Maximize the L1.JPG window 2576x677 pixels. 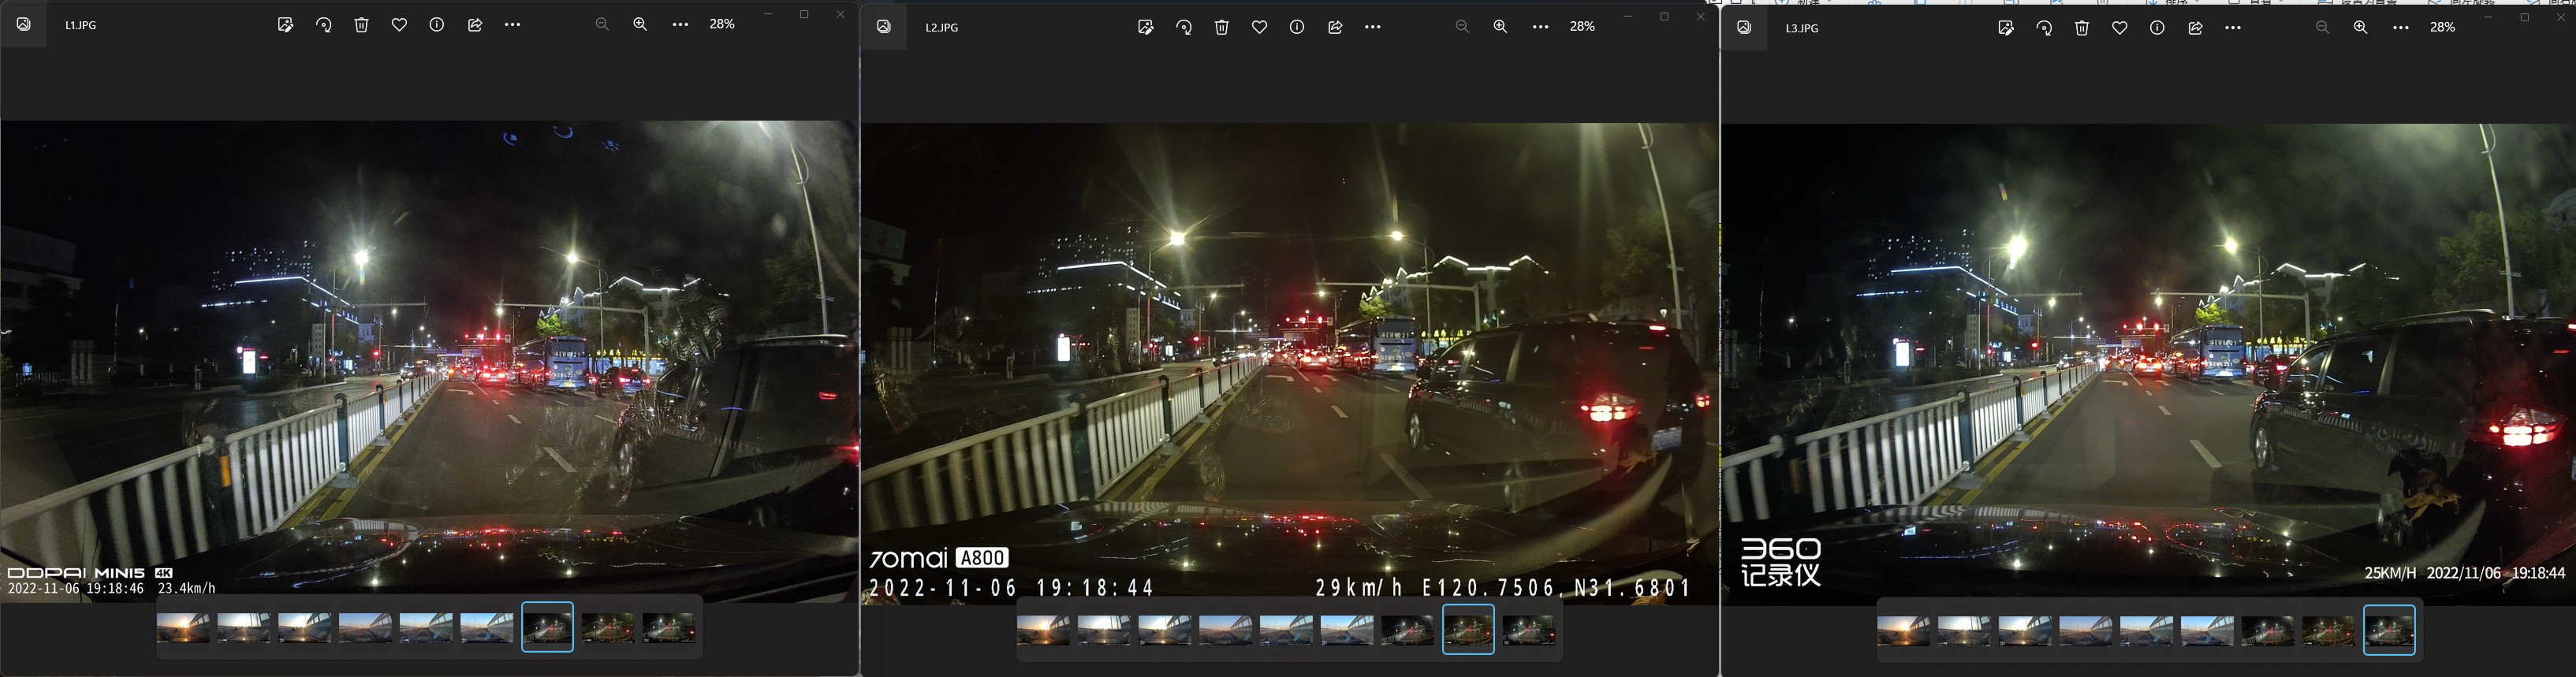(x=804, y=14)
